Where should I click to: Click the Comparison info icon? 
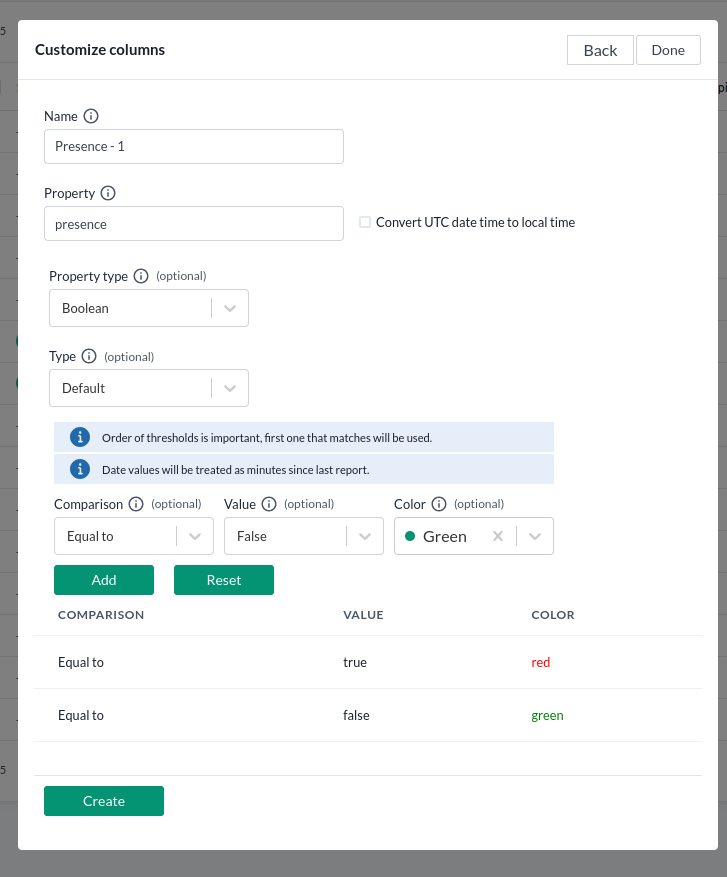tap(136, 504)
